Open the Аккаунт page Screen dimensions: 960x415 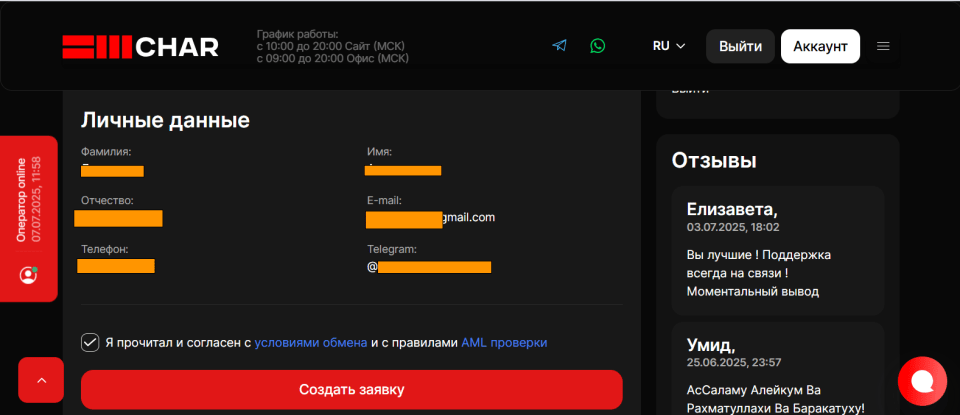tap(820, 47)
